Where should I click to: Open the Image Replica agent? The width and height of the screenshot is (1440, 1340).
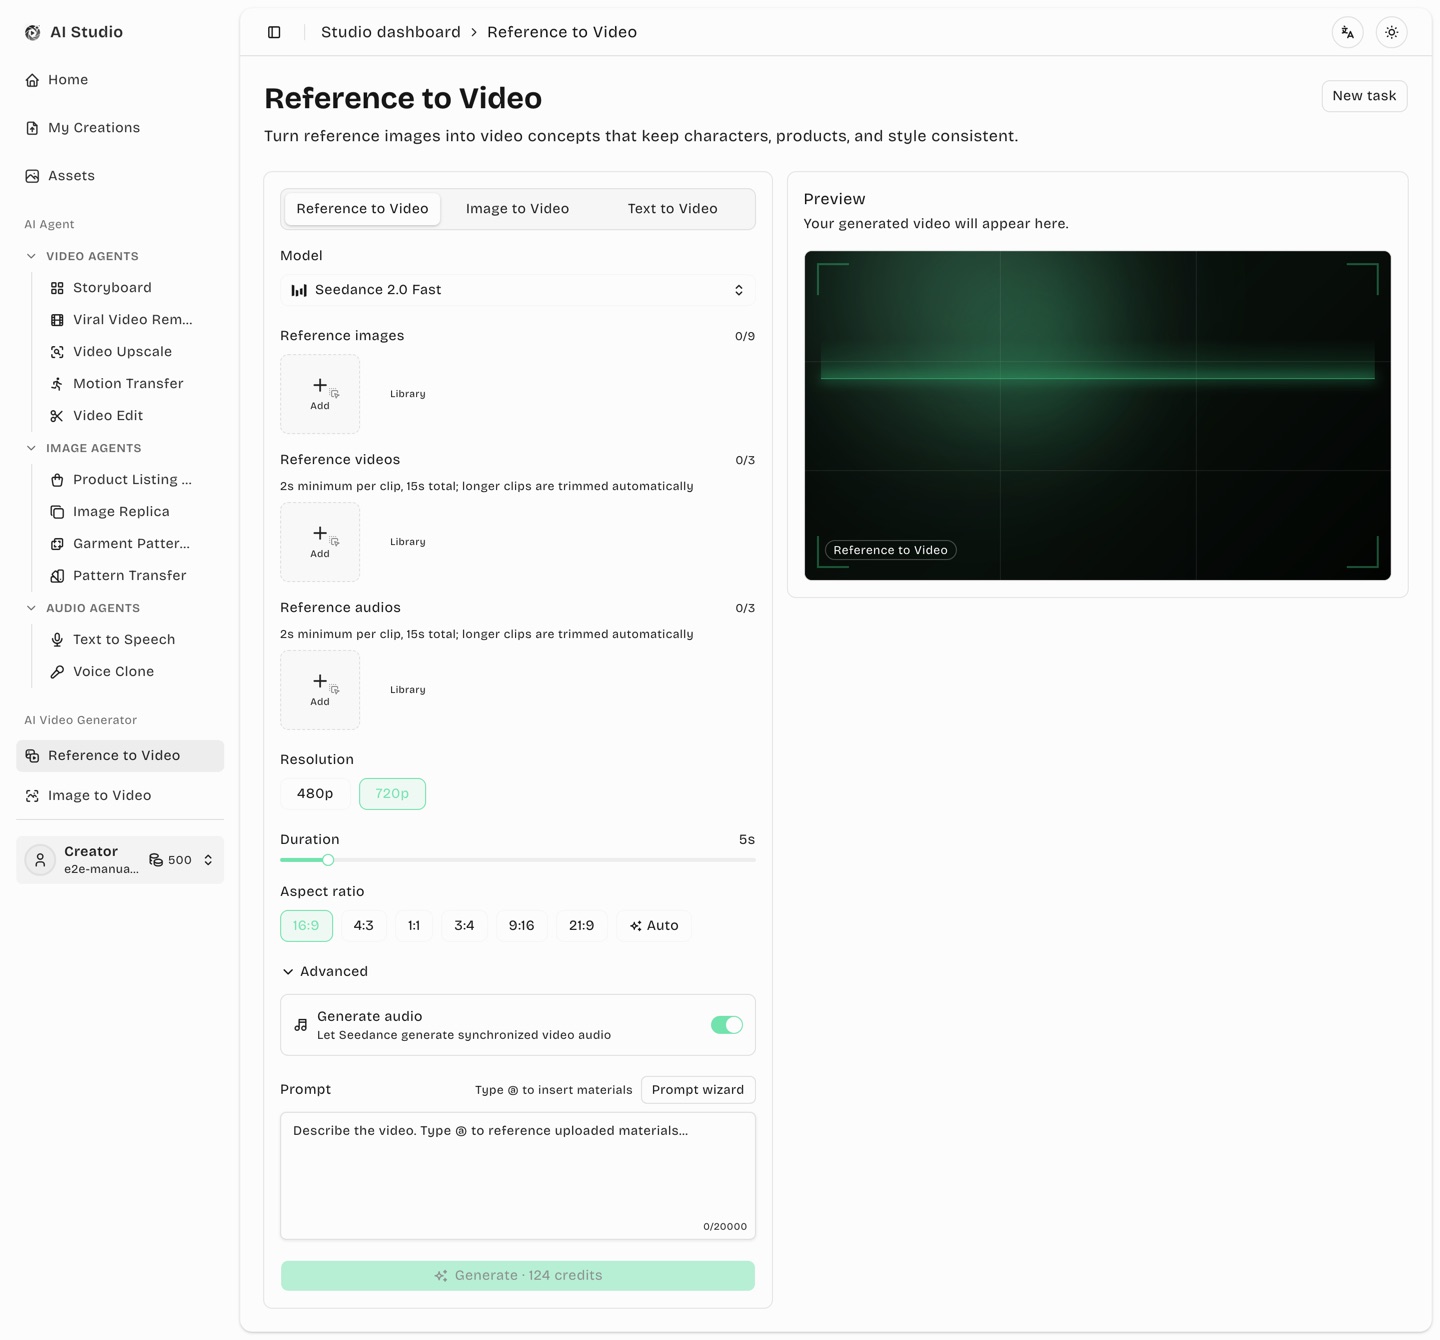point(132,512)
